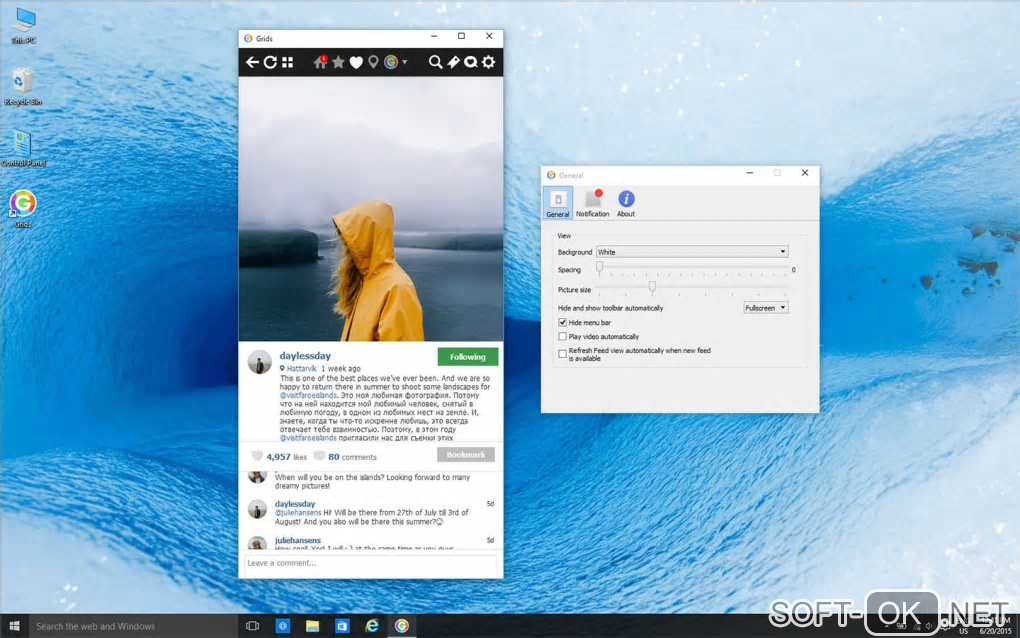1020x638 pixels.
Task: Go back with the arrow icon in Grids
Action: point(252,62)
